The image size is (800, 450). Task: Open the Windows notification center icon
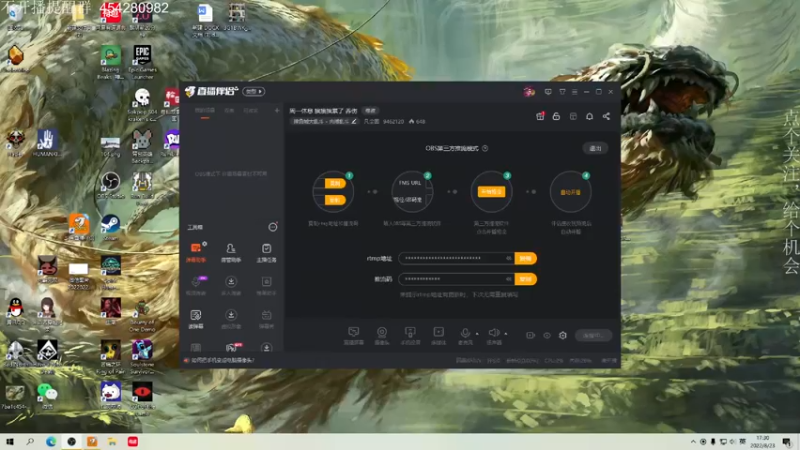(787, 442)
